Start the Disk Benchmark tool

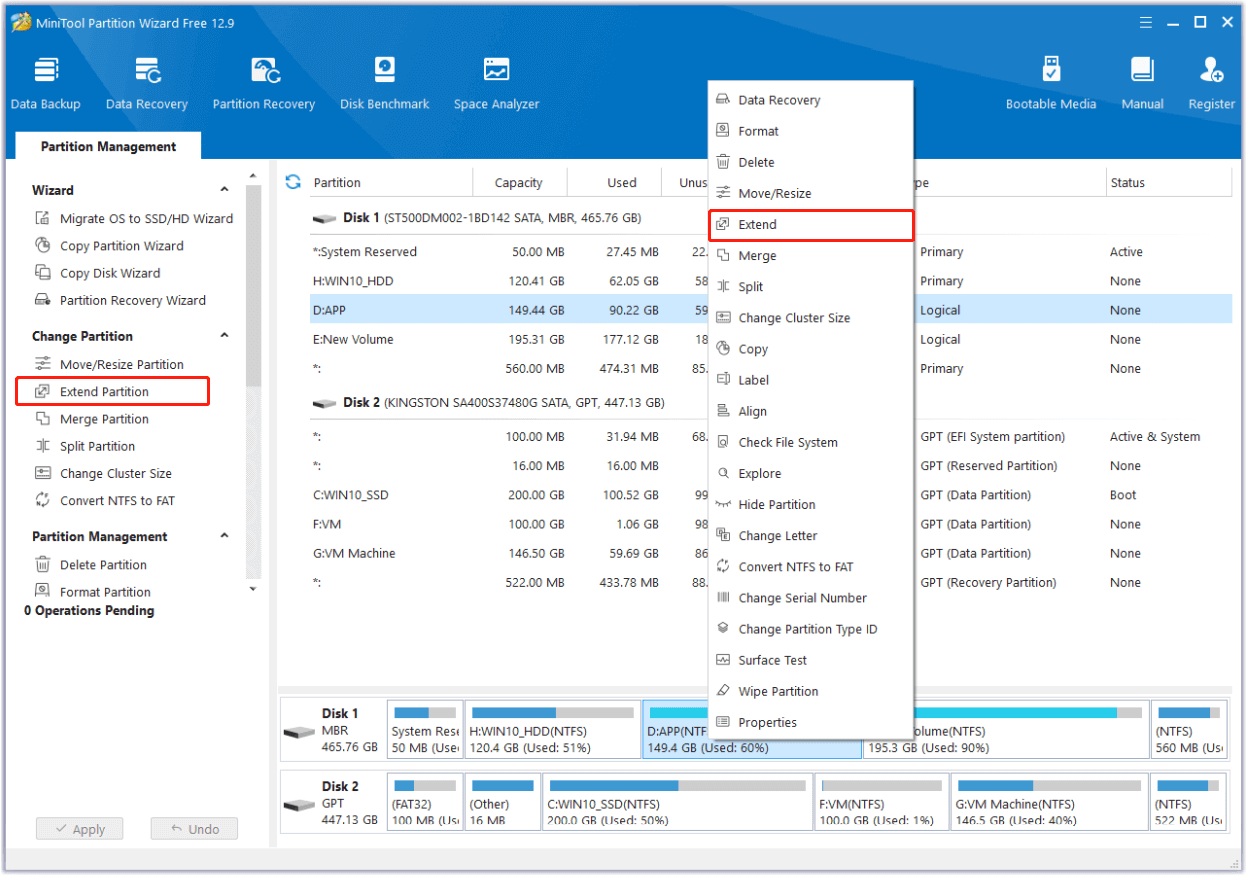coord(385,84)
